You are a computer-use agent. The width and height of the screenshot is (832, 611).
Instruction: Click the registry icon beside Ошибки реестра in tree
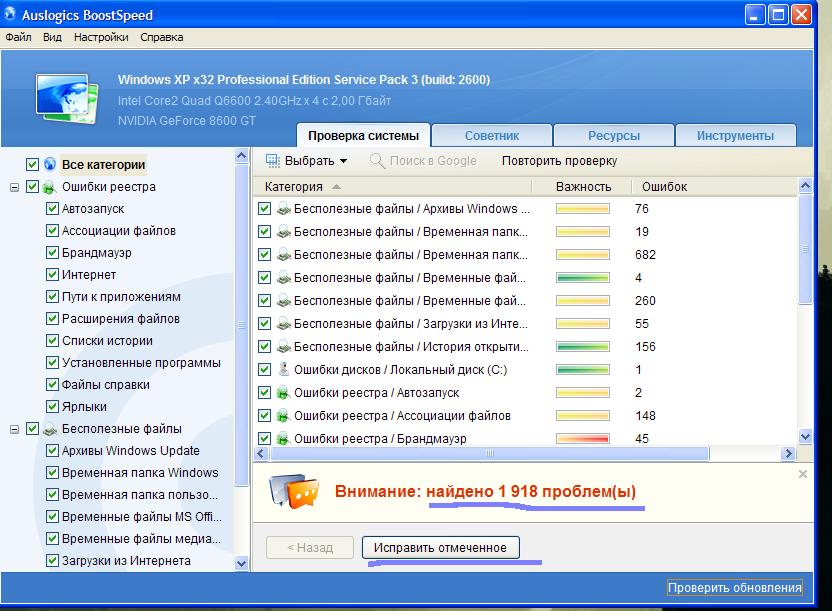pyautogui.click(x=48, y=187)
